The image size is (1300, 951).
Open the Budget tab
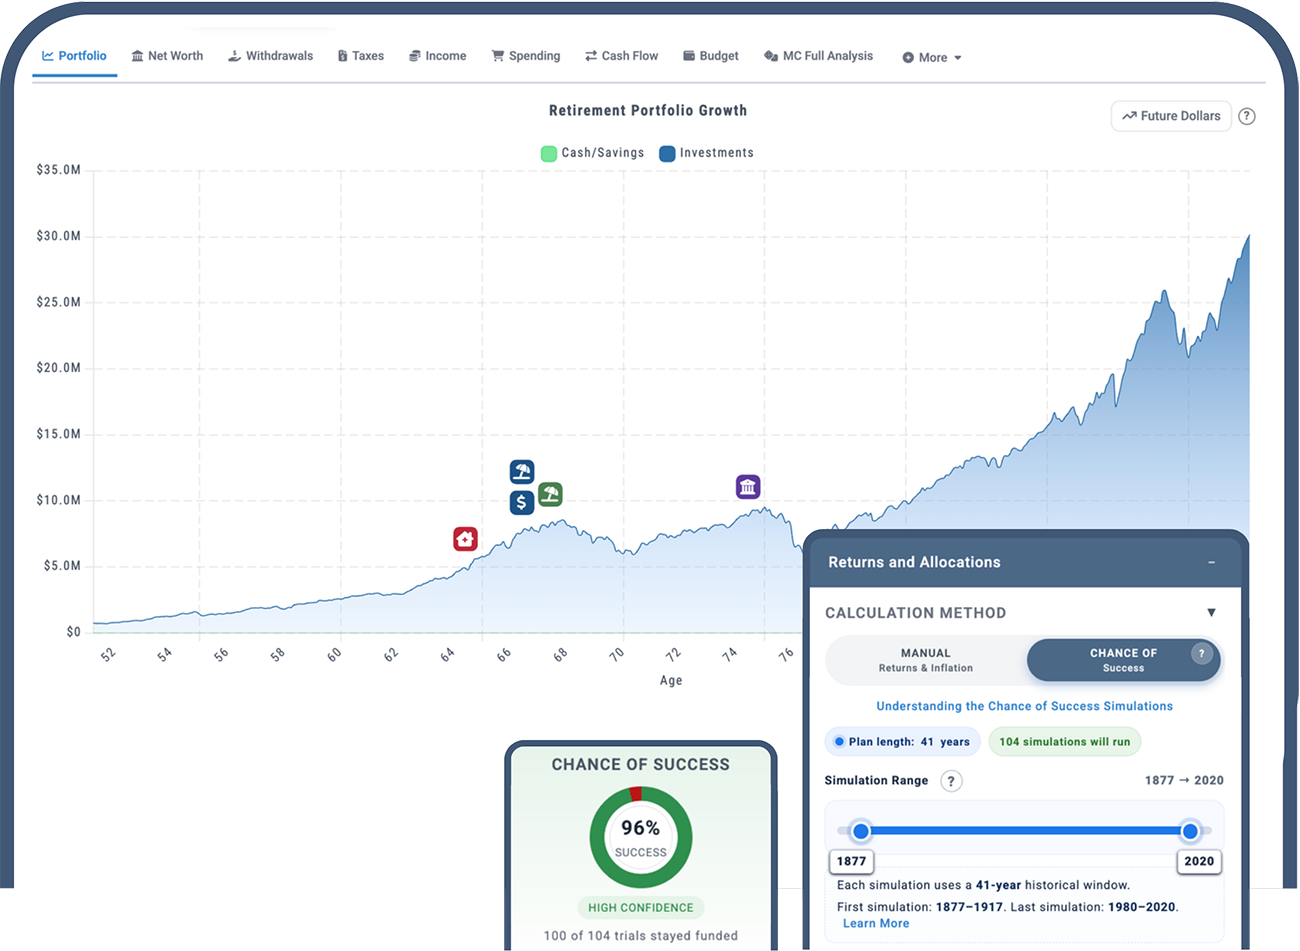coord(710,56)
